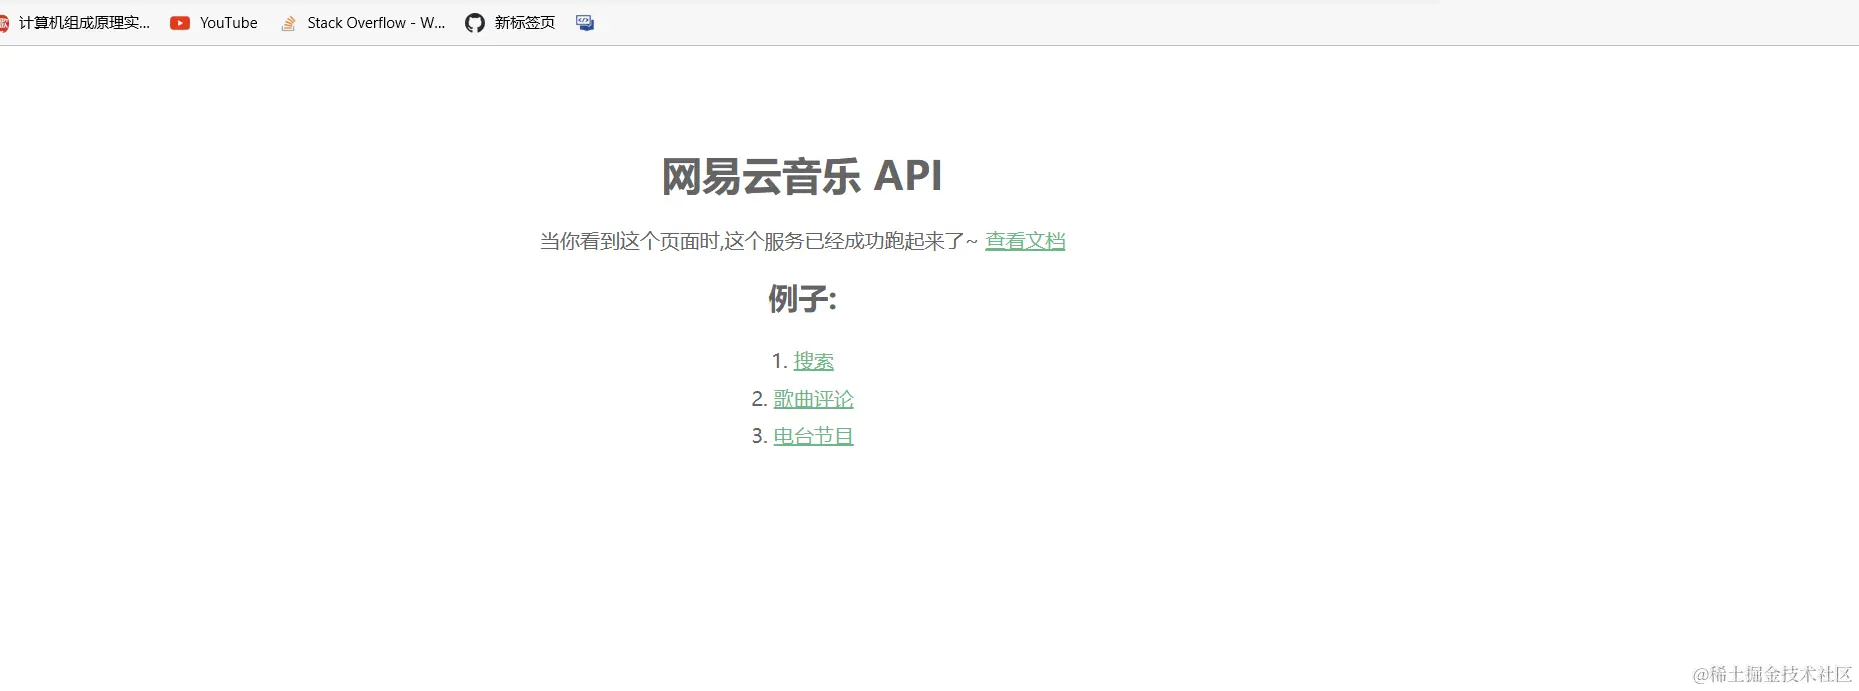Open the 歌曲评论 example link
The height and width of the screenshot is (691, 1859).
pyautogui.click(x=813, y=399)
